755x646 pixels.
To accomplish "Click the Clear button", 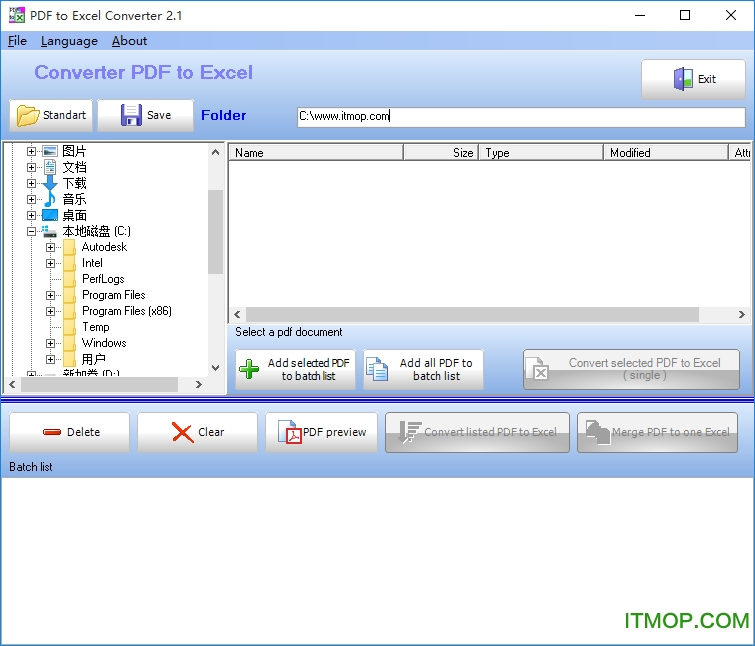I will [197, 432].
